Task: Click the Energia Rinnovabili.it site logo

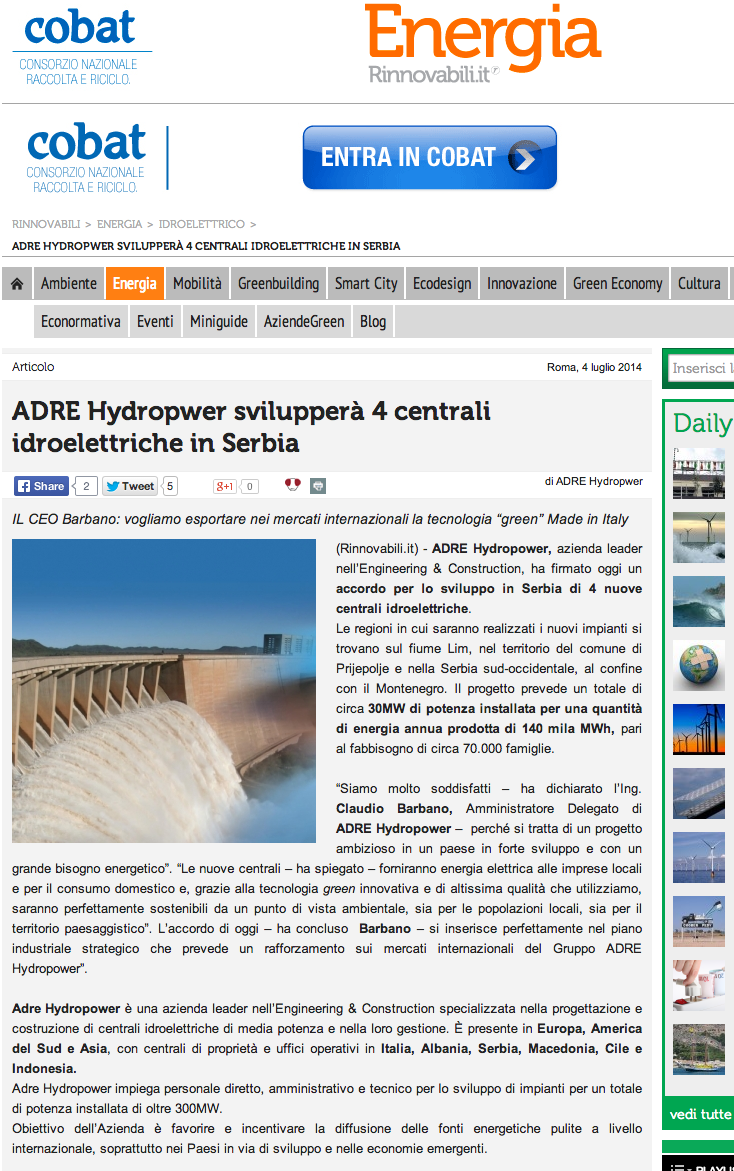Action: pyautogui.click(x=483, y=43)
